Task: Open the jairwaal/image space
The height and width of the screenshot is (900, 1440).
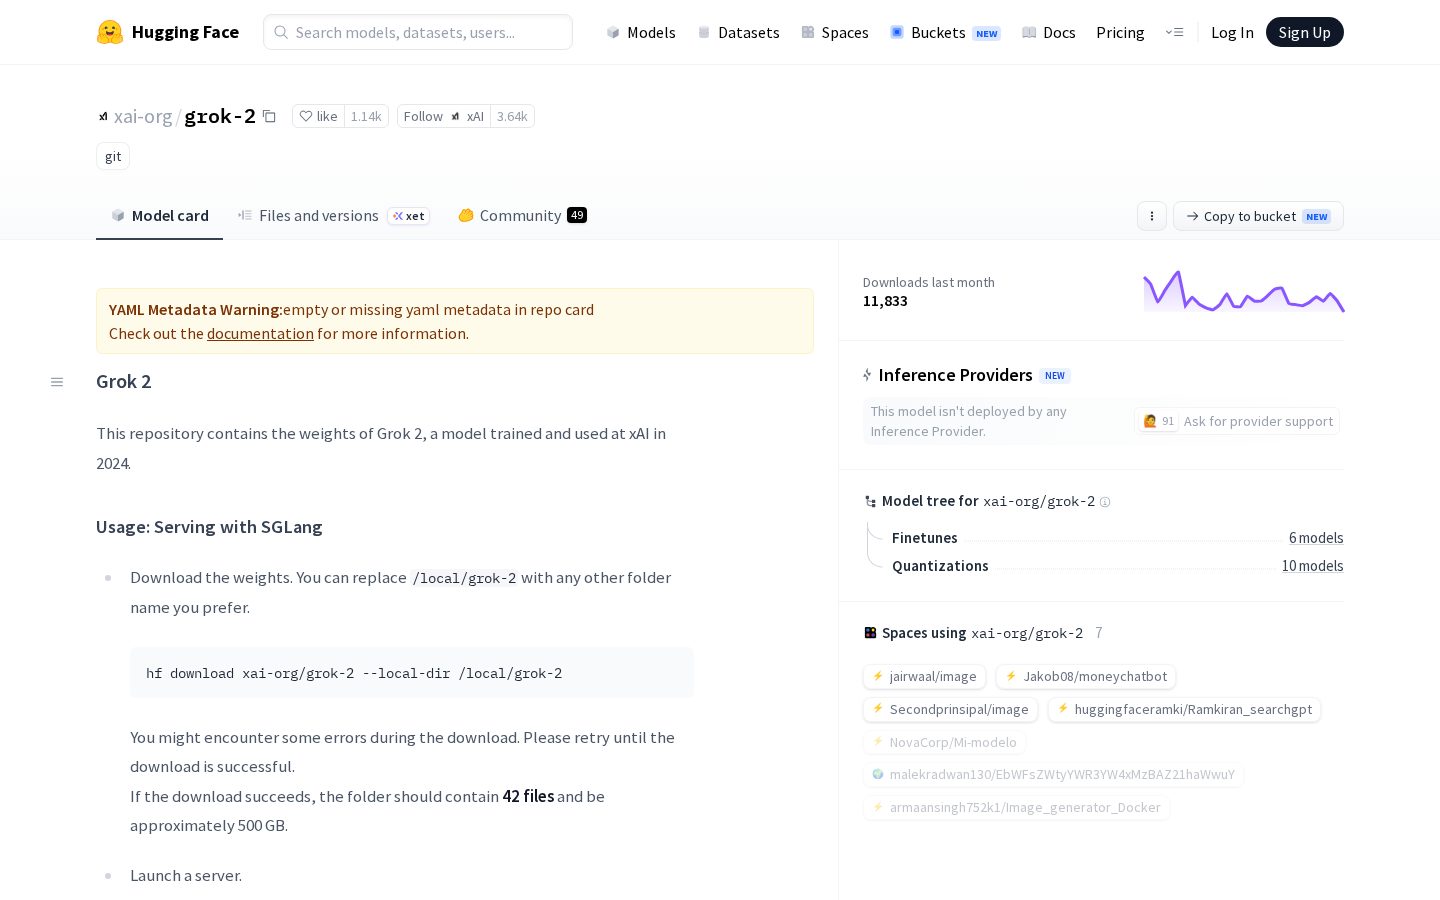Action: (x=924, y=677)
